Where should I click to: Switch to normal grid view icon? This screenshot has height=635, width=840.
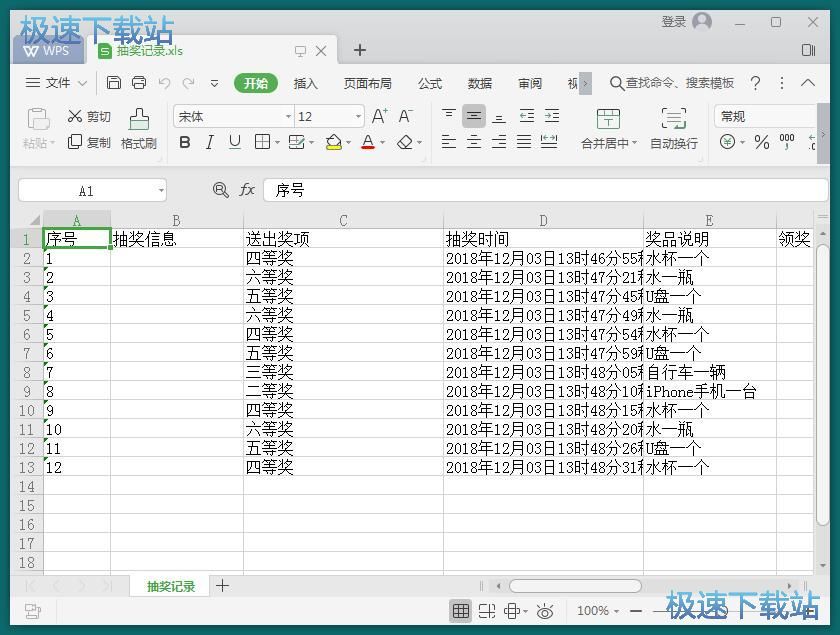click(x=461, y=611)
